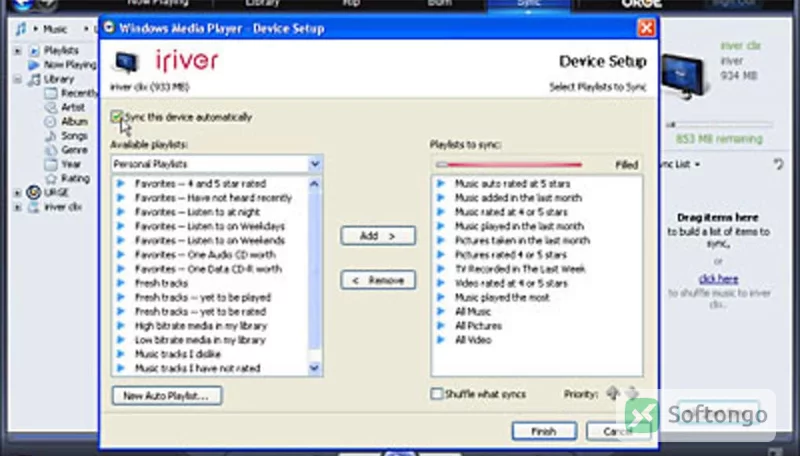
Task: Select Pictures taken in the last month
Action: tap(522, 241)
